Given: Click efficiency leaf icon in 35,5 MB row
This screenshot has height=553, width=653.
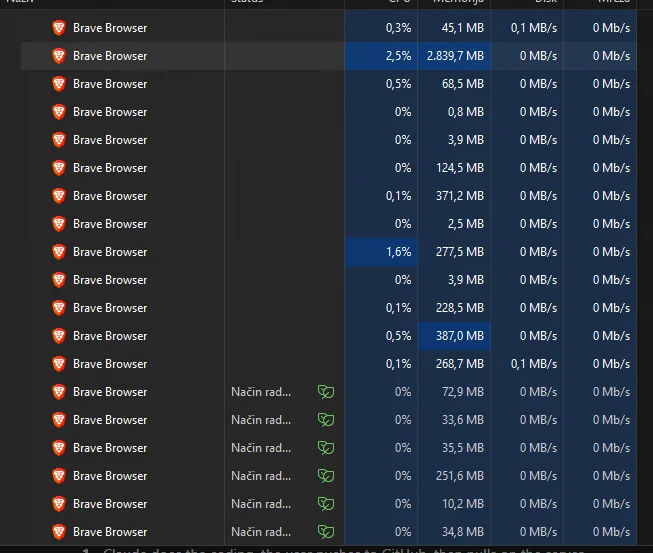Looking at the screenshot, I should coord(326,448).
